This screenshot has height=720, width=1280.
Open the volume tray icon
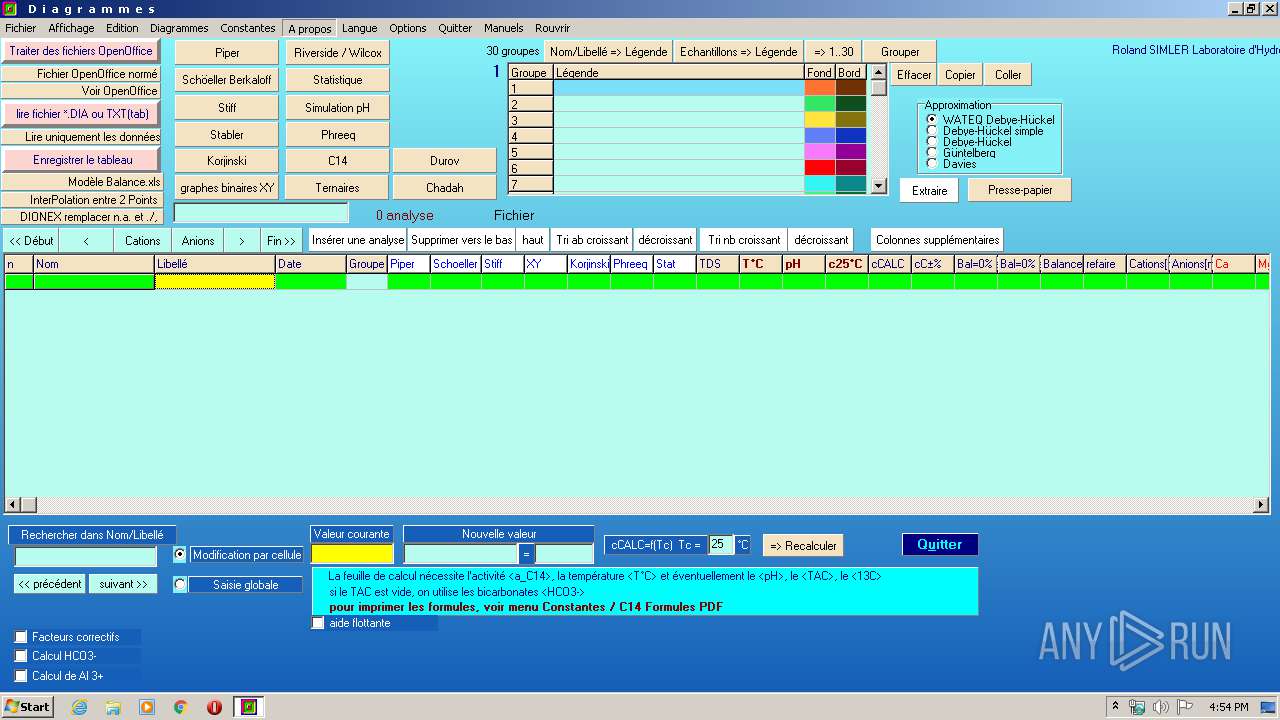[x=1161, y=707]
